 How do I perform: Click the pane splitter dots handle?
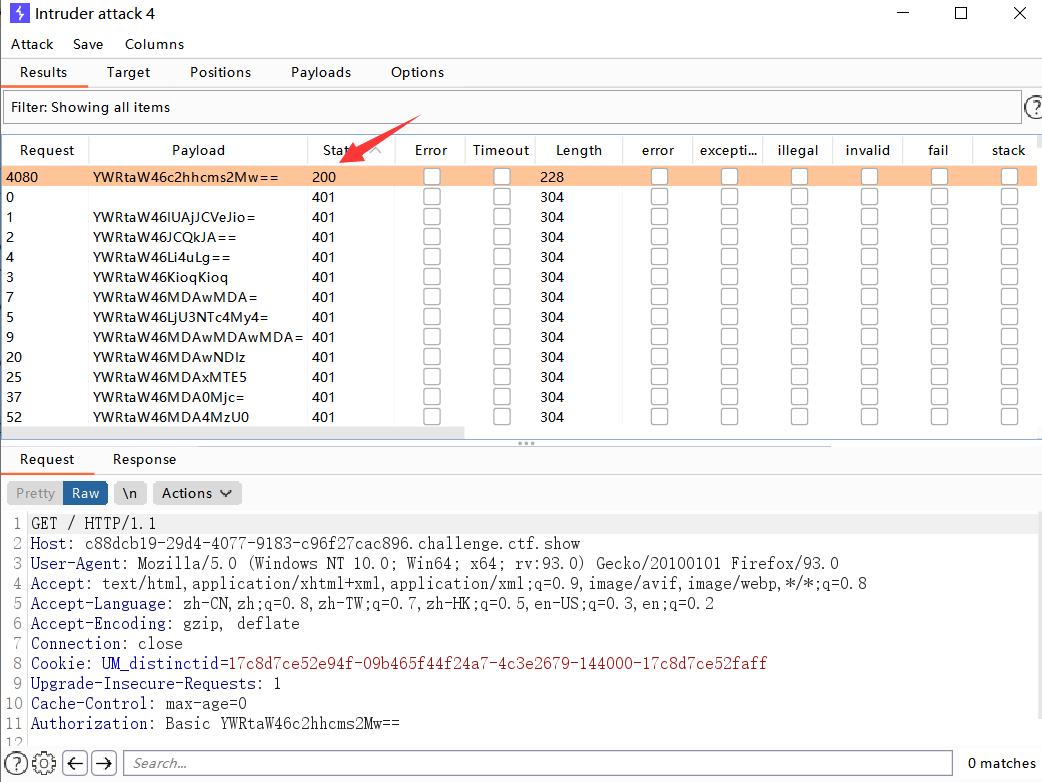(526, 442)
